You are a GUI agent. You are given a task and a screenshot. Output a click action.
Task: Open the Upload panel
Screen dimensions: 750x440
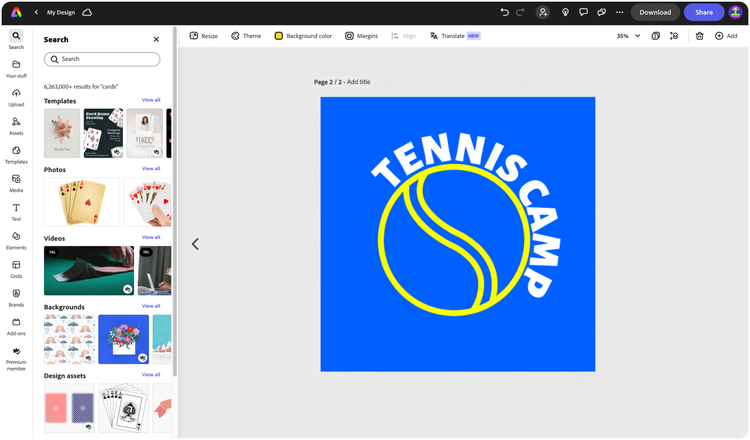point(16,98)
